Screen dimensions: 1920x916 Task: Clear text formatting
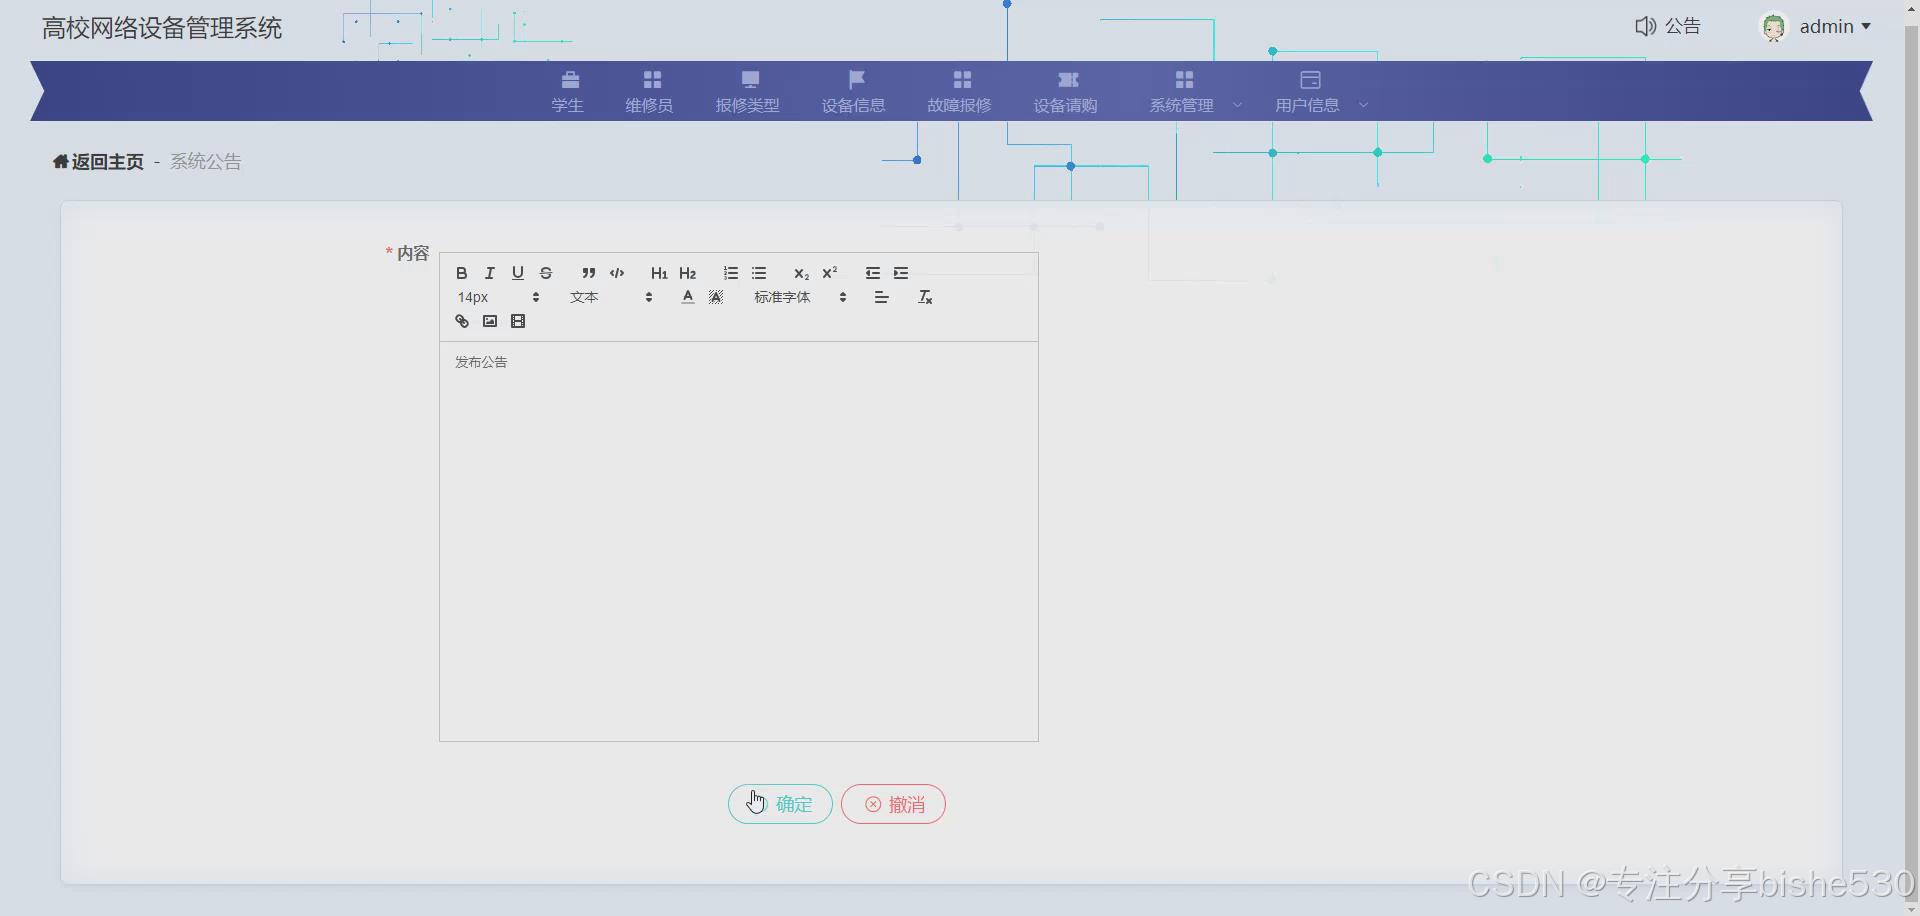click(x=925, y=297)
